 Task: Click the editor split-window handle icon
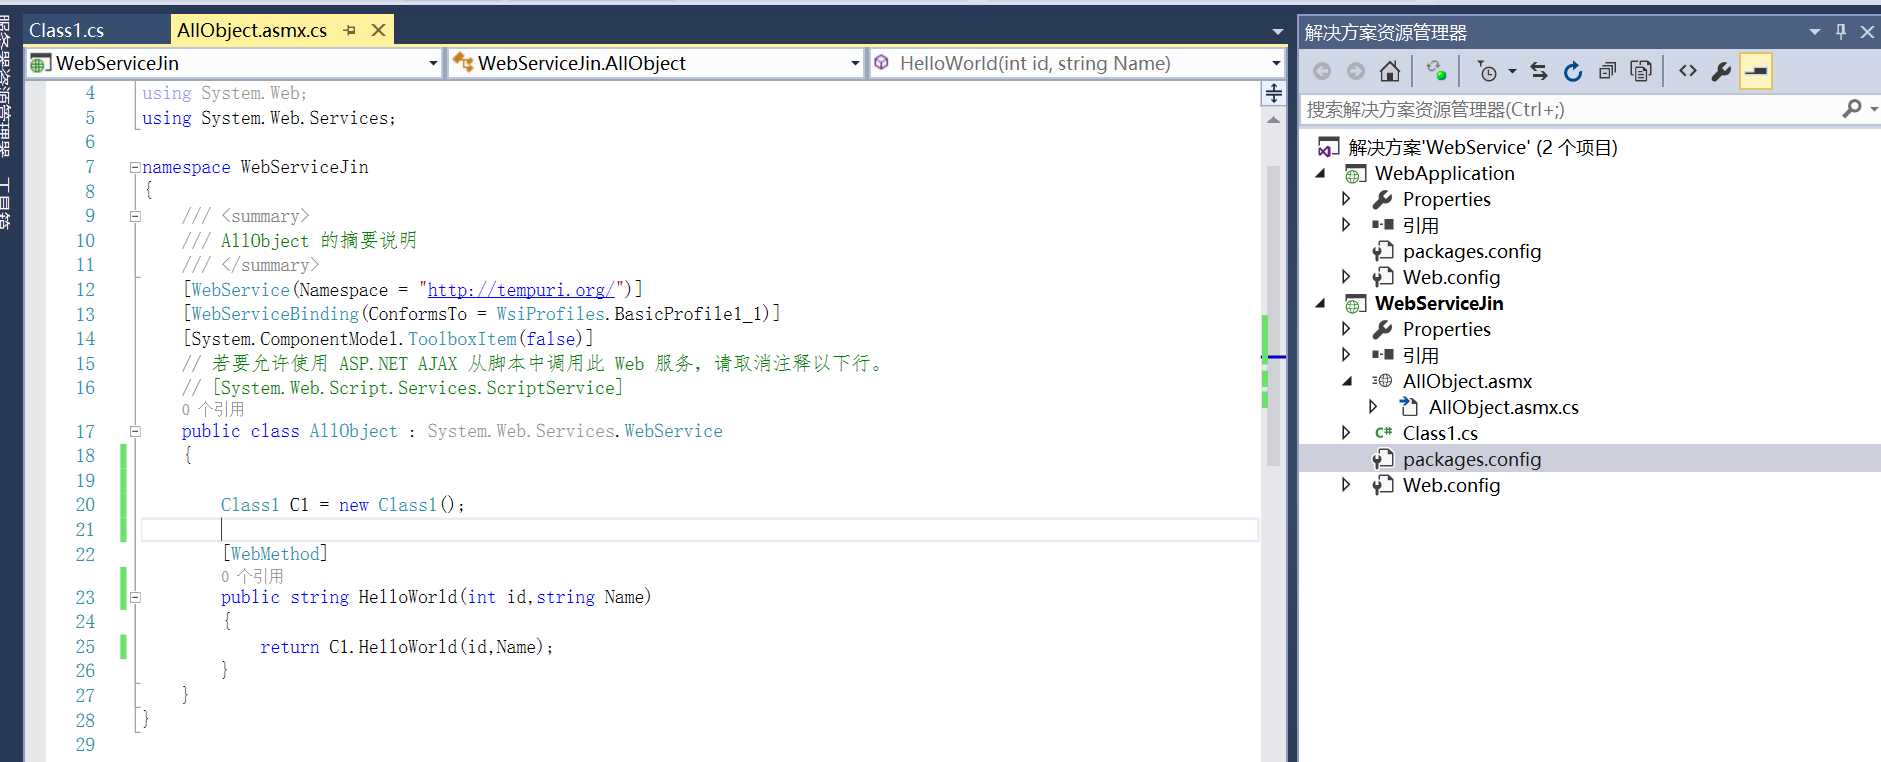coord(1273,93)
